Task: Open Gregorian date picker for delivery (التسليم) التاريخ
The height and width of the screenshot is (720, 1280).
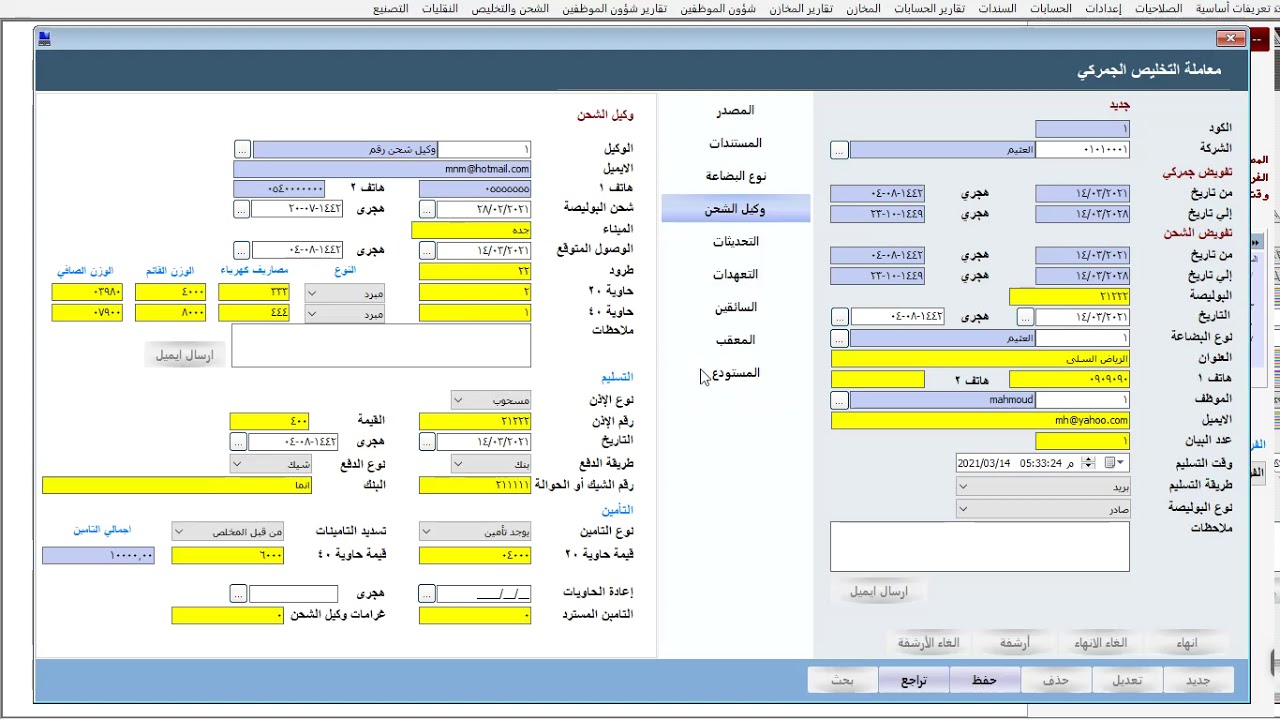Action: click(427, 442)
